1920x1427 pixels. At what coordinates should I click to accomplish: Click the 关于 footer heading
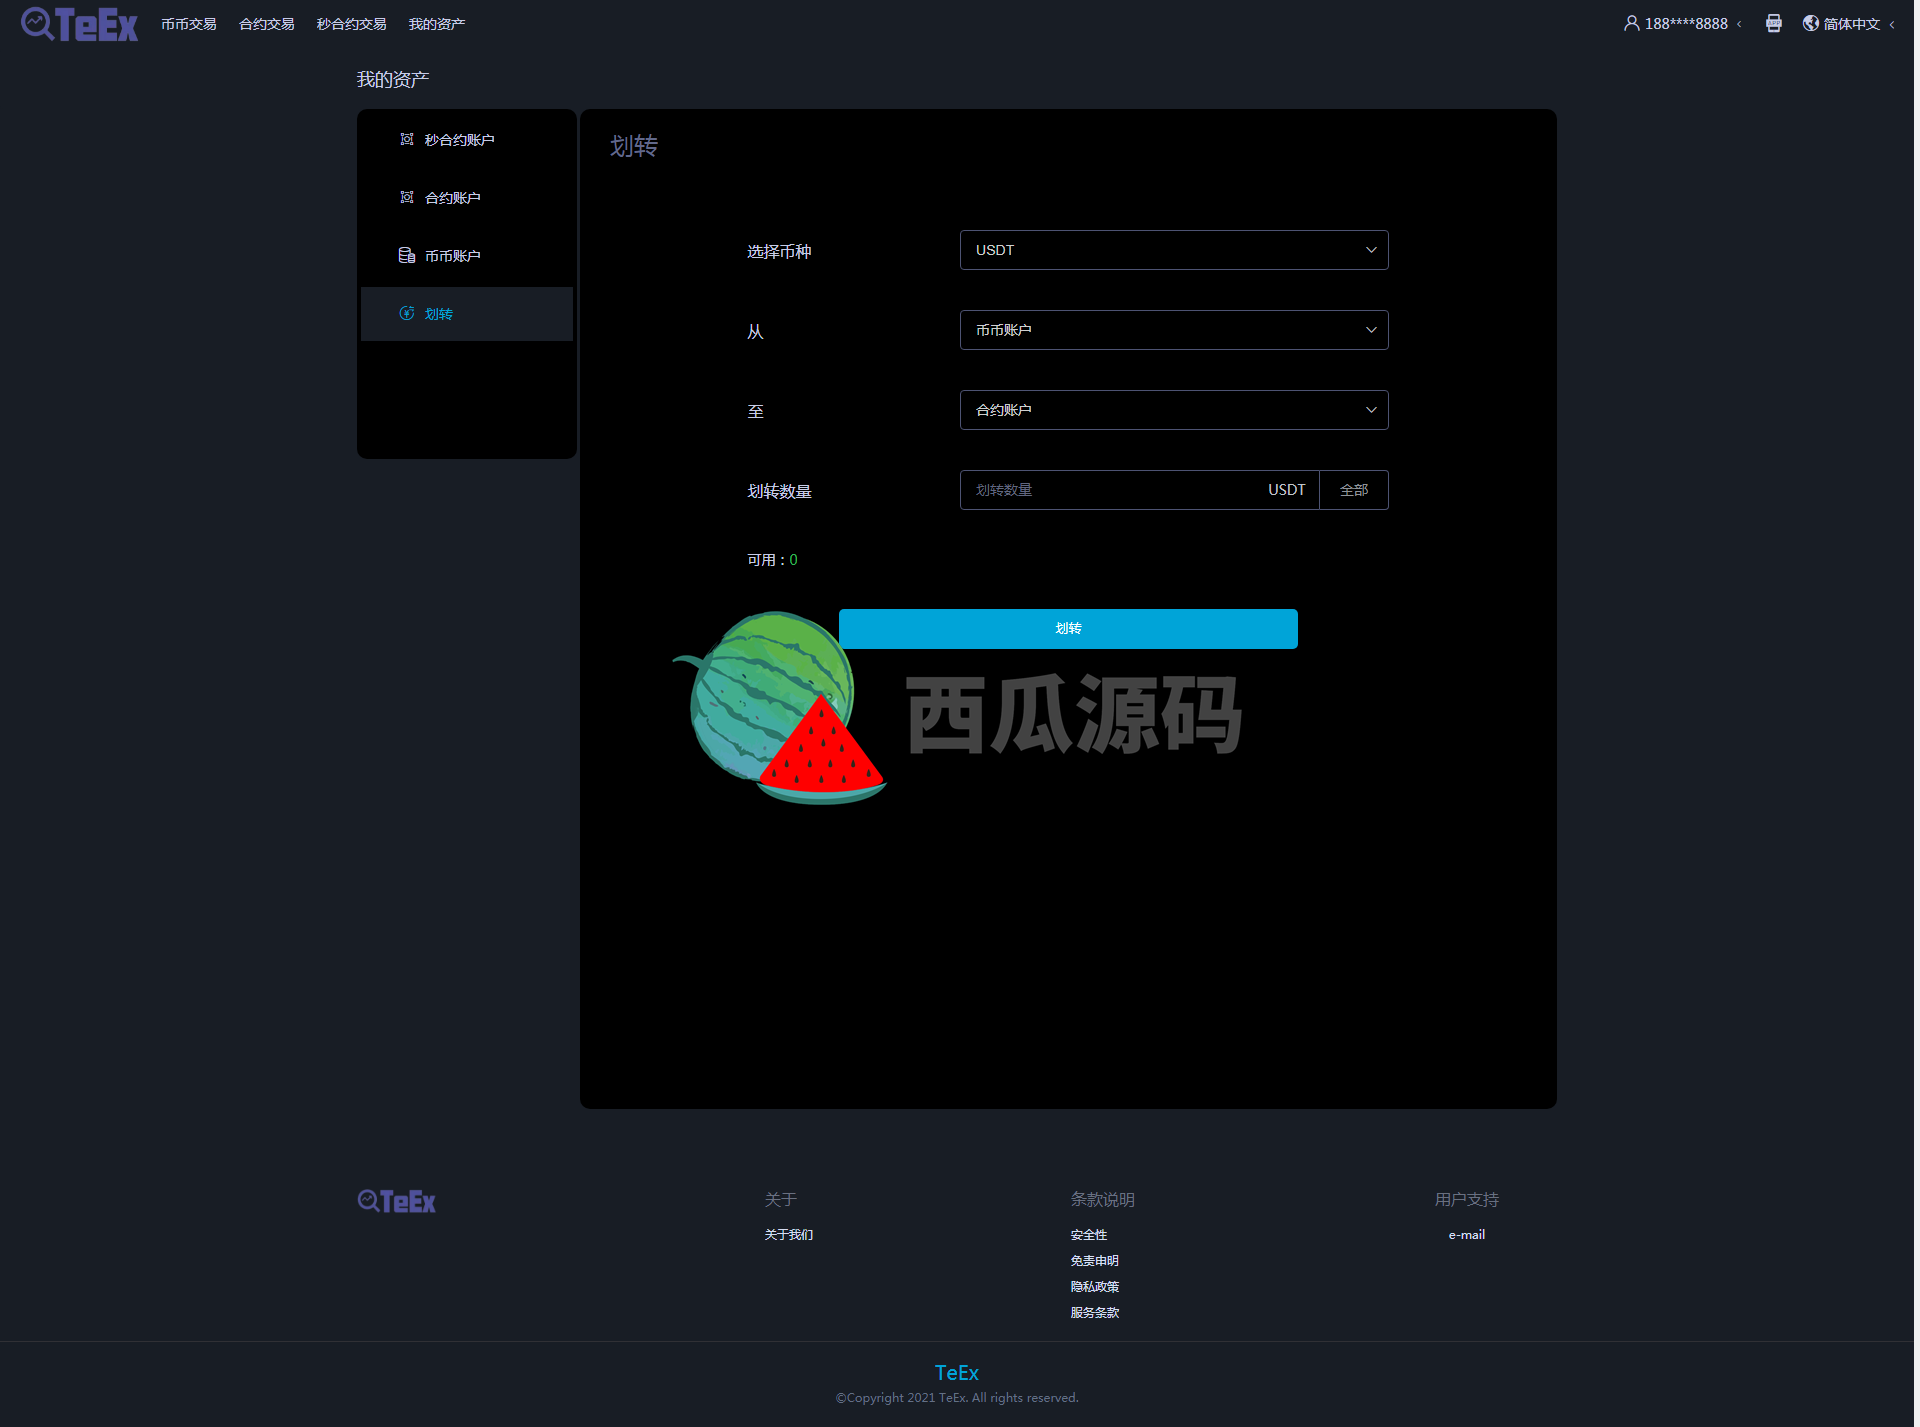781,1199
